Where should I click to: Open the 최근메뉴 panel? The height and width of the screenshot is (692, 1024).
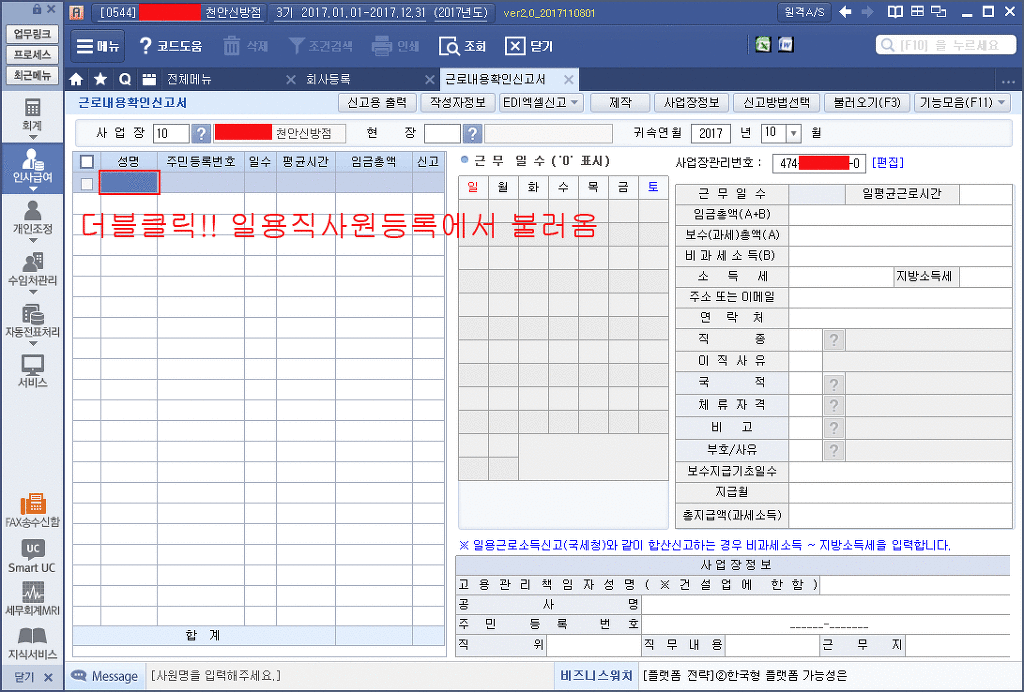[x=32, y=74]
